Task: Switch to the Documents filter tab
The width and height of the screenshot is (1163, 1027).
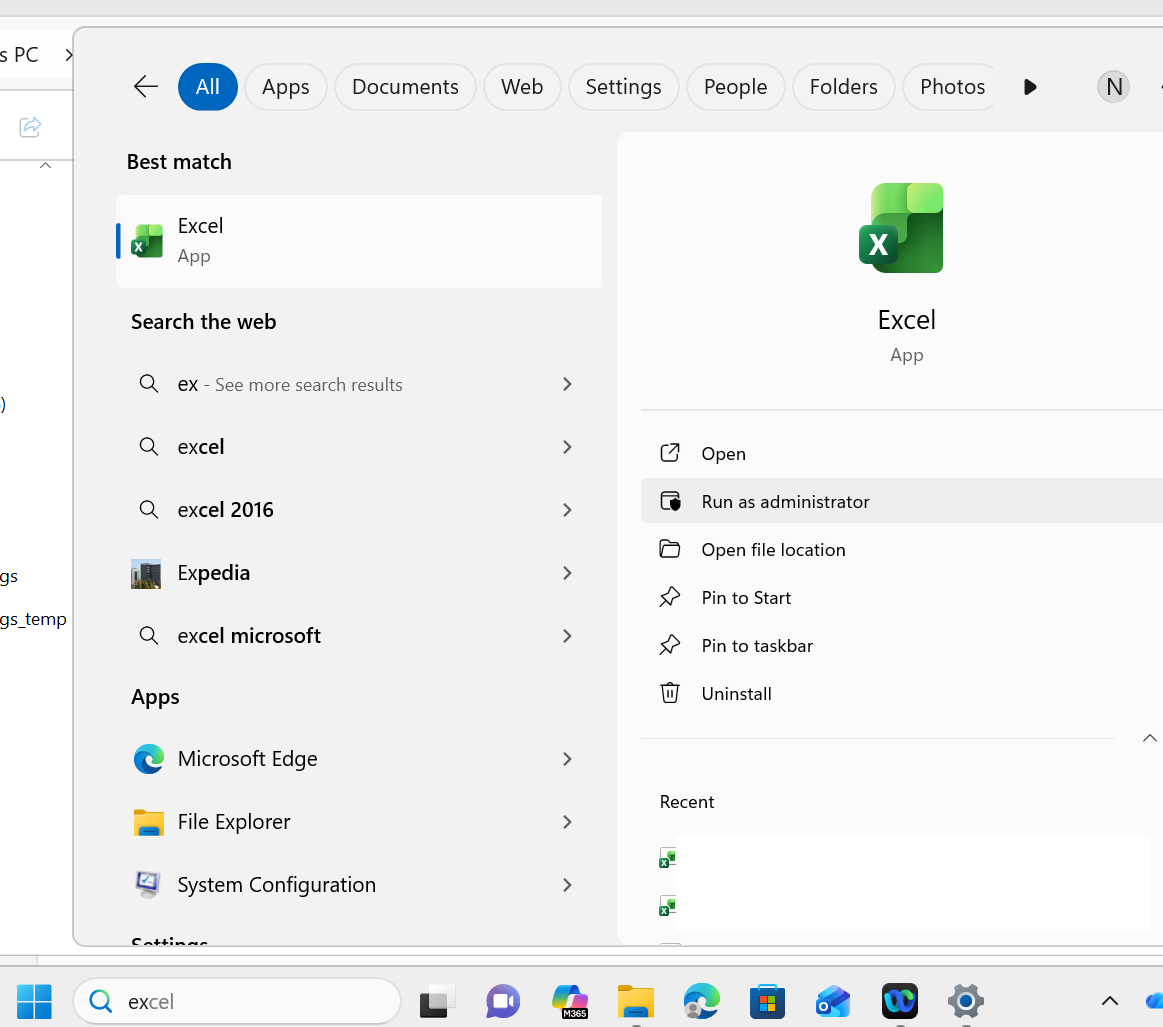Action: pos(405,87)
